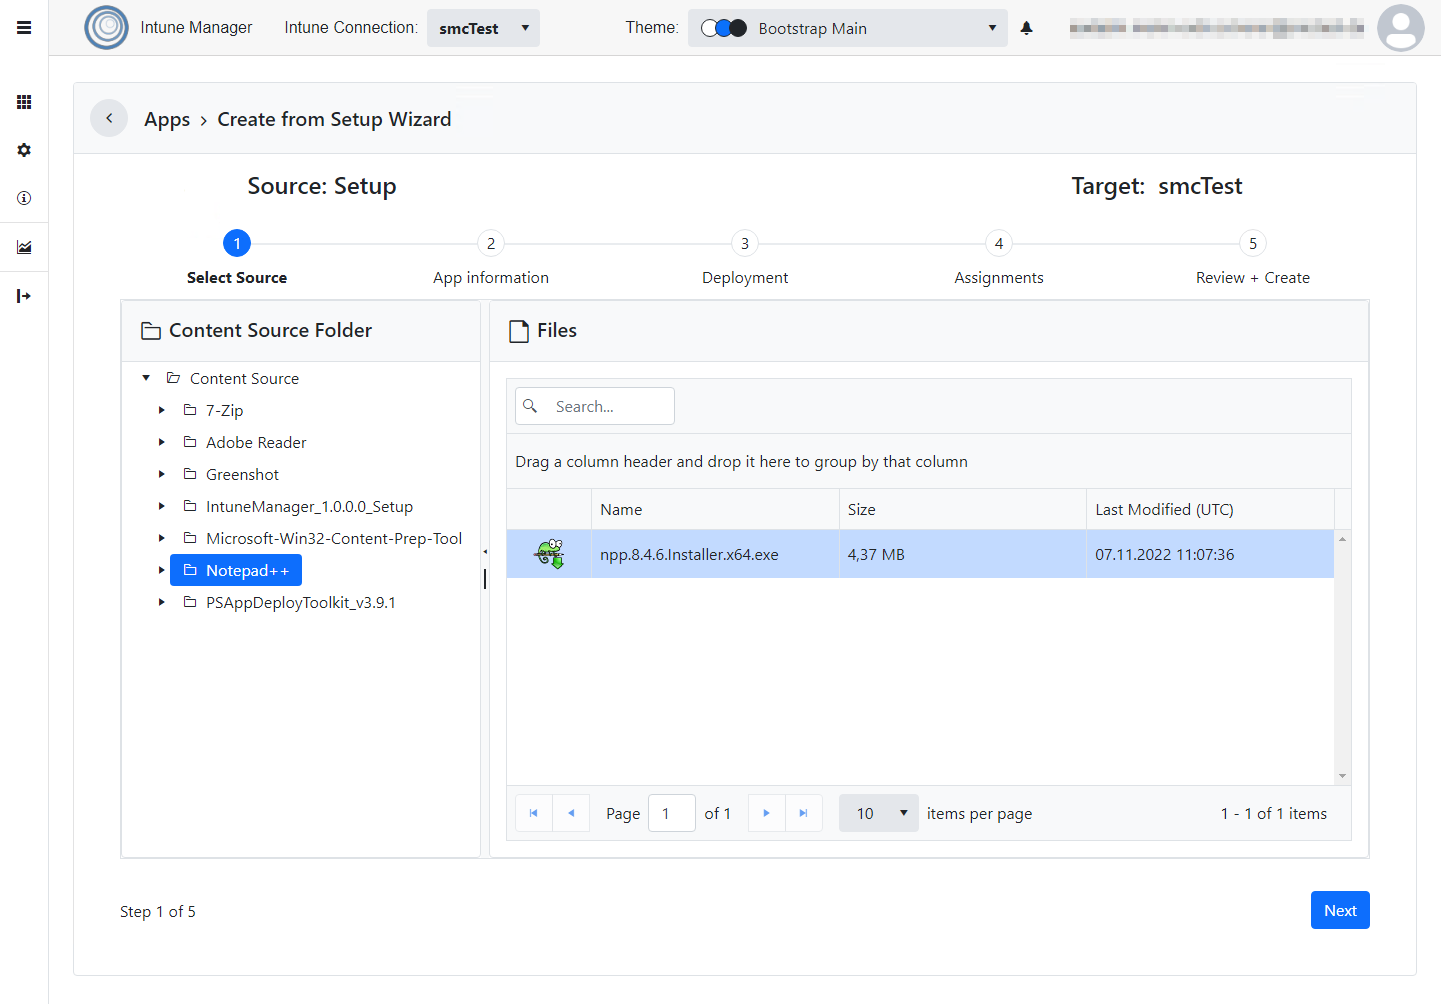The width and height of the screenshot is (1441, 1004).
Task: Go to the previous page of files
Action: [571, 813]
